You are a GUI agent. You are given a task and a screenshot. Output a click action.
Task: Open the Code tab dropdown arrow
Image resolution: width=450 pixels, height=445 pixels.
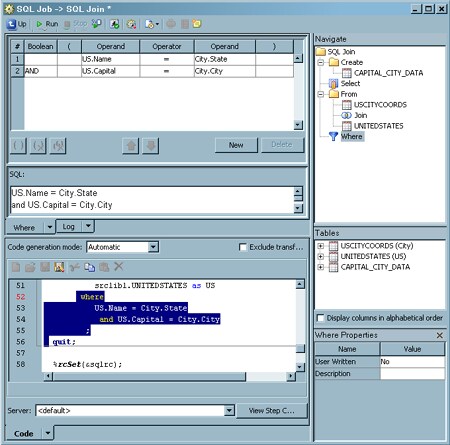(48, 433)
